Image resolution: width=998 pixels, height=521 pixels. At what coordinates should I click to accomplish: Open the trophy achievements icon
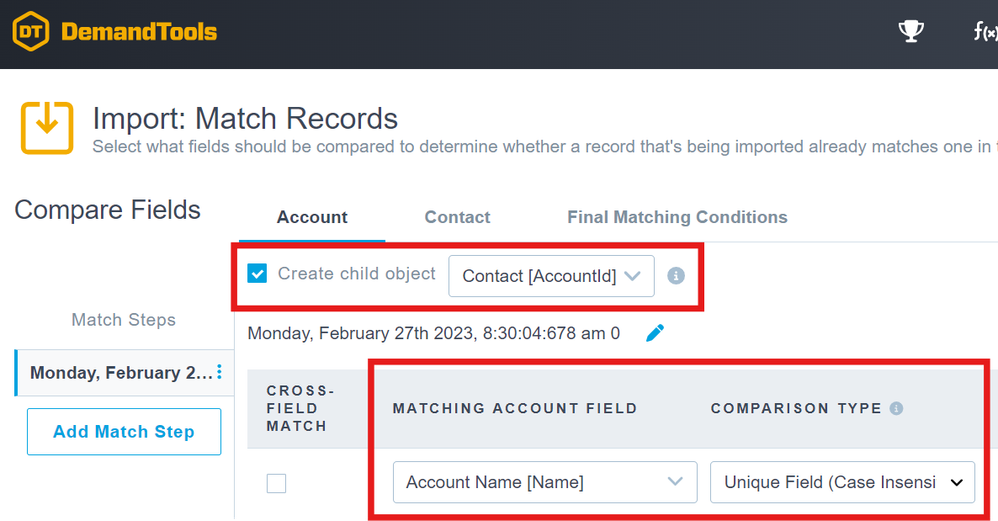911,32
